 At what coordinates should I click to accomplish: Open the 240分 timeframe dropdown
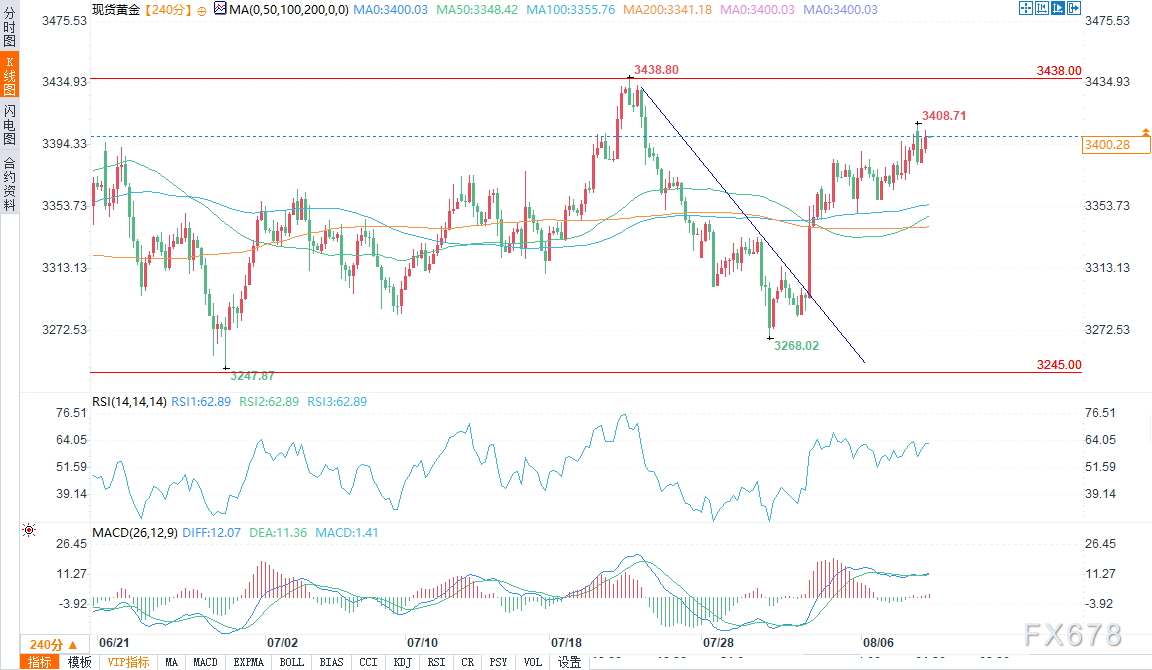[46, 644]
